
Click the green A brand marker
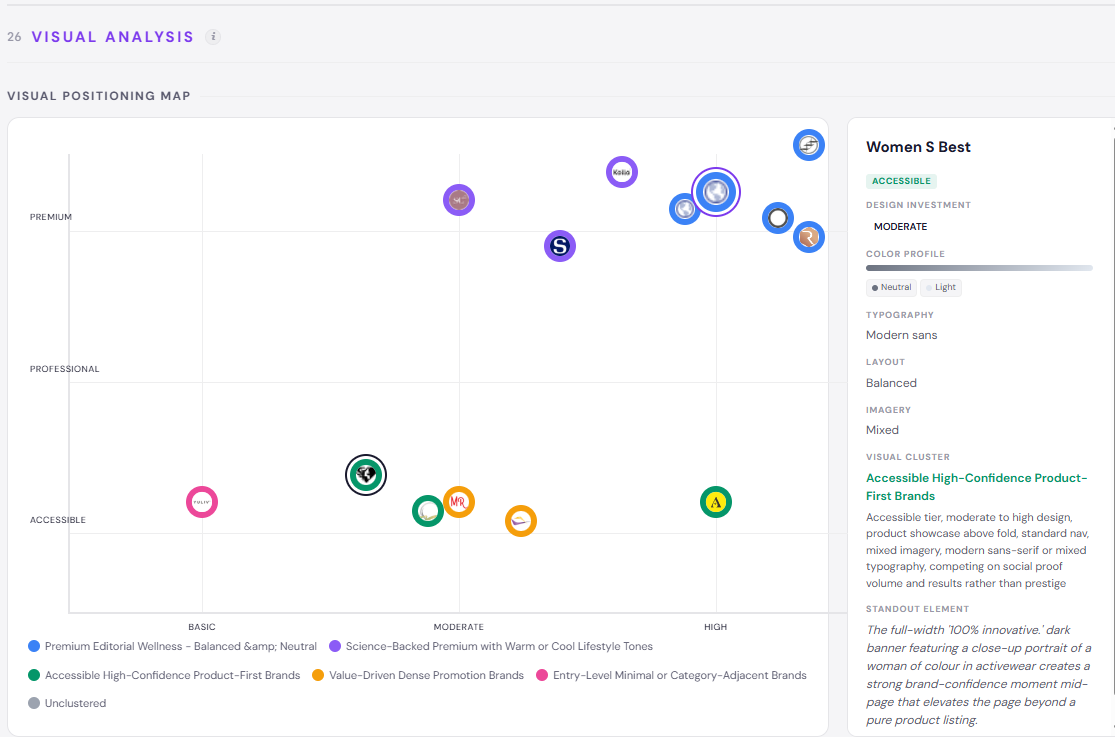[x=715, y=502]
